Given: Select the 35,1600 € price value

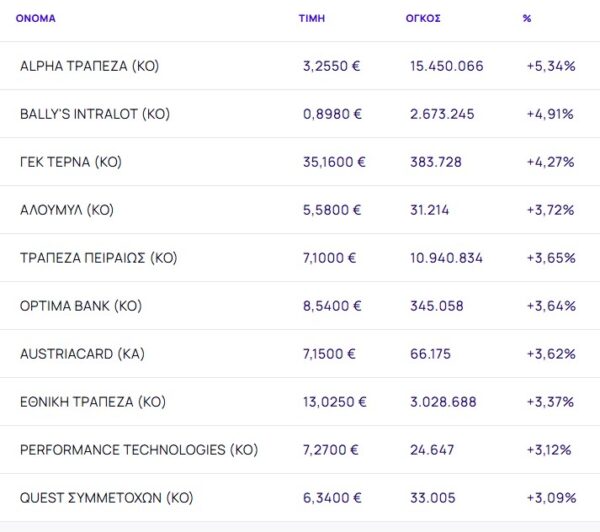Looking at the screenshot, I should [x=334, y=162].
